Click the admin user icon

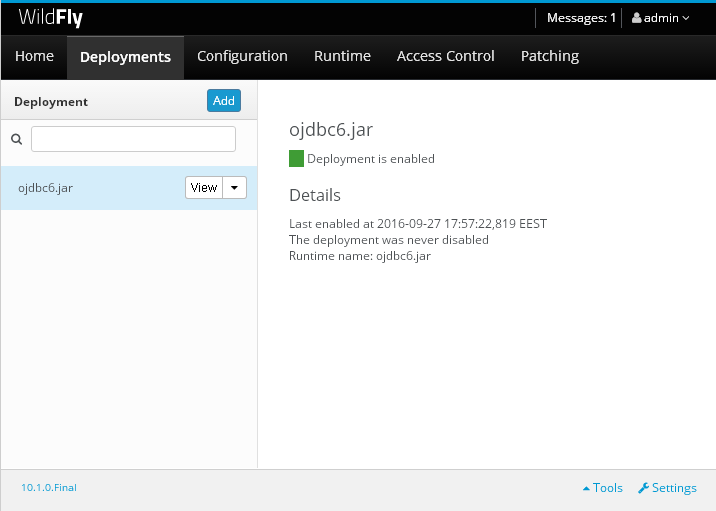point(637,18)
